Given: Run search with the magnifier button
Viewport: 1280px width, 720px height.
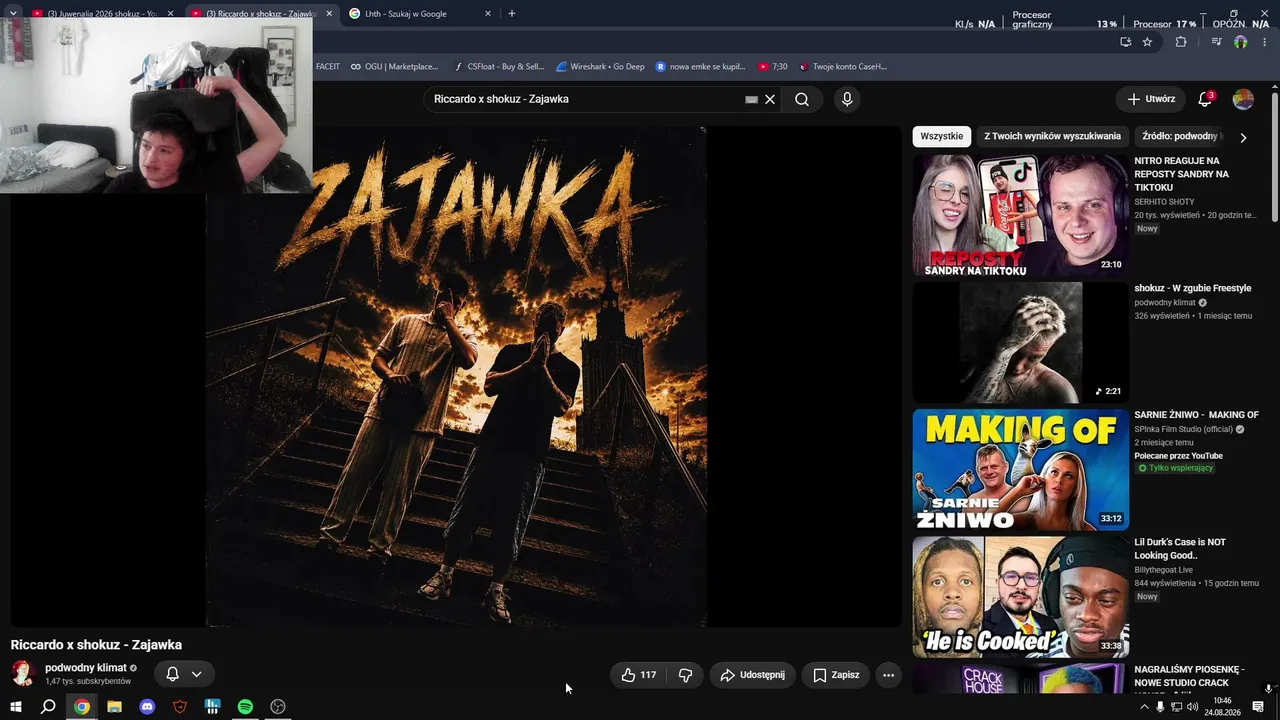Looking at the screenshot, I should (x=802, y=99).
